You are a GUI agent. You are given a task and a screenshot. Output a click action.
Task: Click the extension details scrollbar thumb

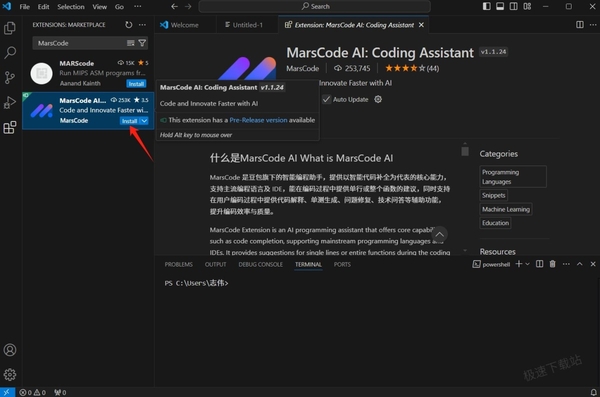(465, 151)
